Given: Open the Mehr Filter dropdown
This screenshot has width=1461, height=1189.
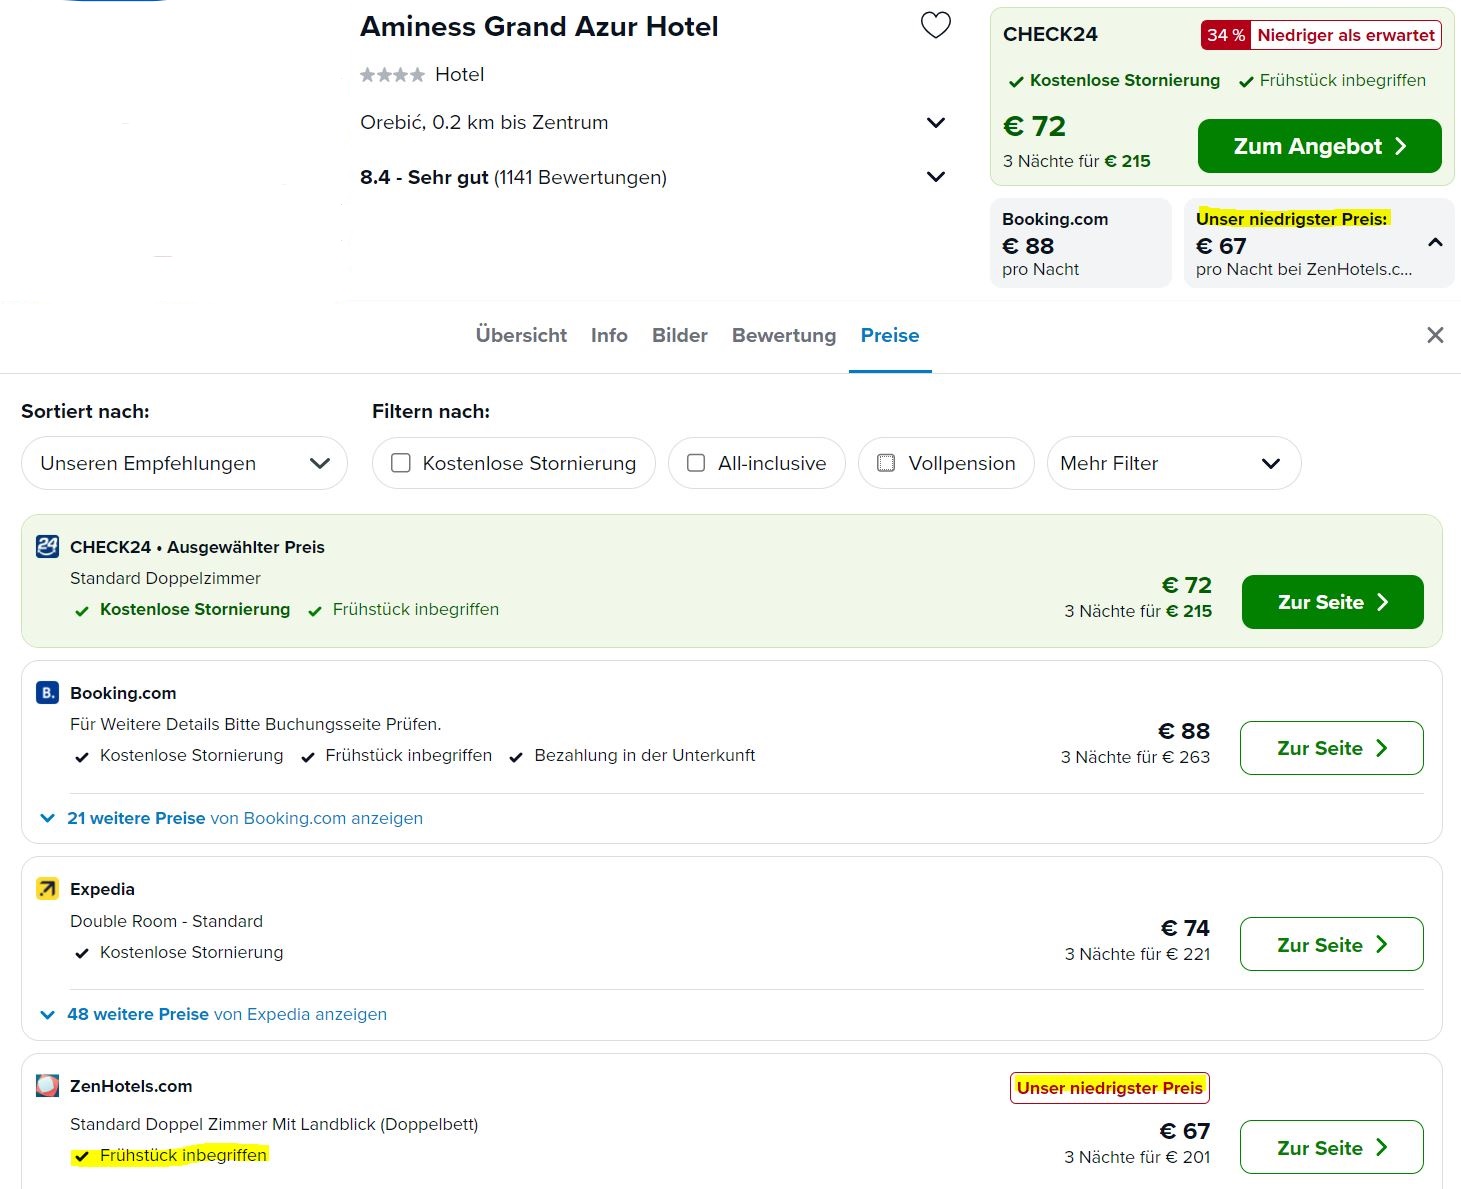Looking at the screenshot, I should [x=1174, y=463].
